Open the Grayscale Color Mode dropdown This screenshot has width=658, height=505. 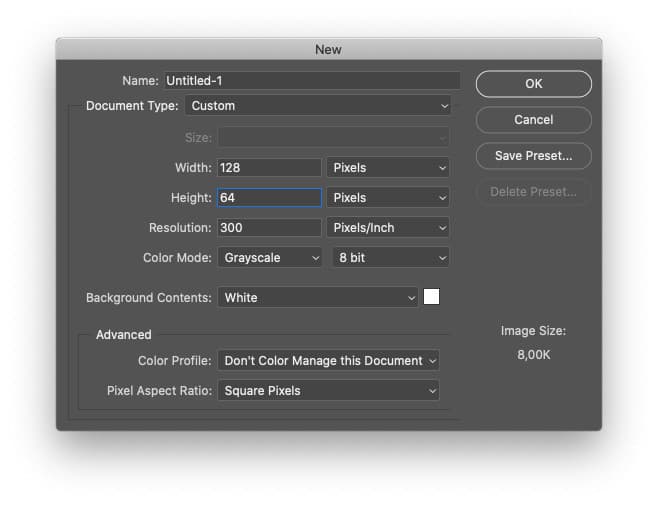tap(270, 258)
